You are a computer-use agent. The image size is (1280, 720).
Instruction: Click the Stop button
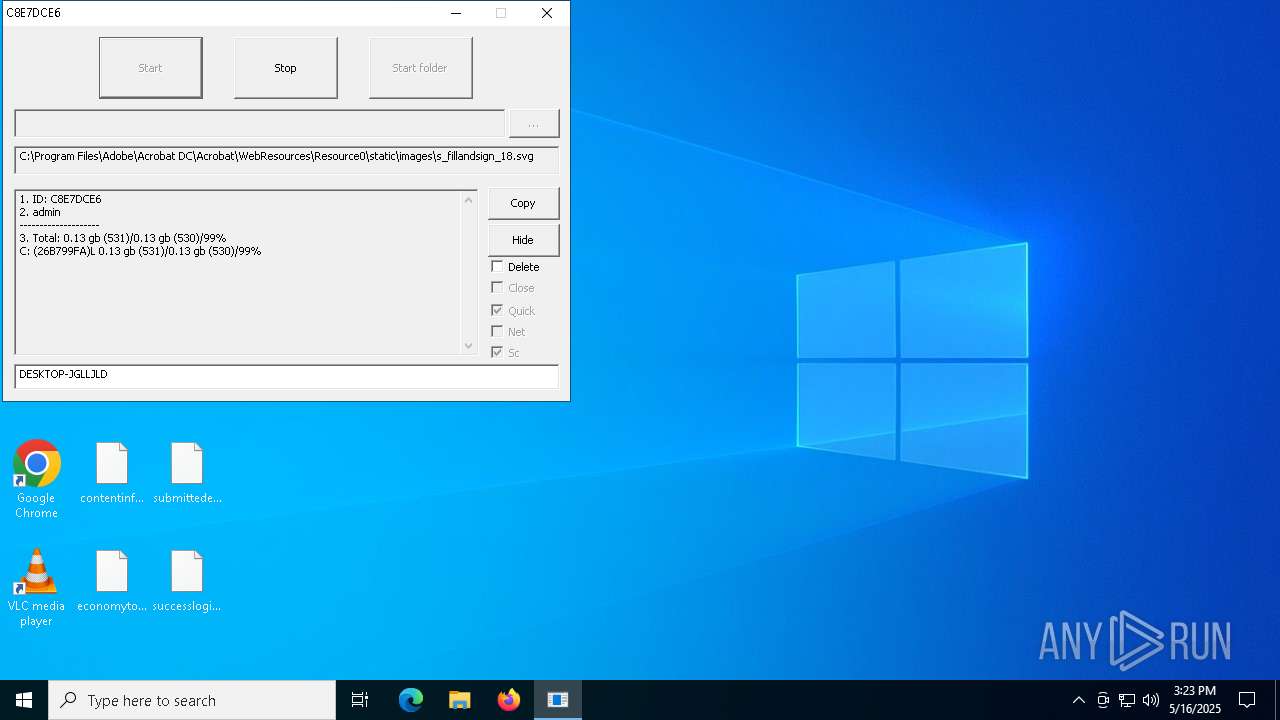pyautogui.click(x=285, y=68)
